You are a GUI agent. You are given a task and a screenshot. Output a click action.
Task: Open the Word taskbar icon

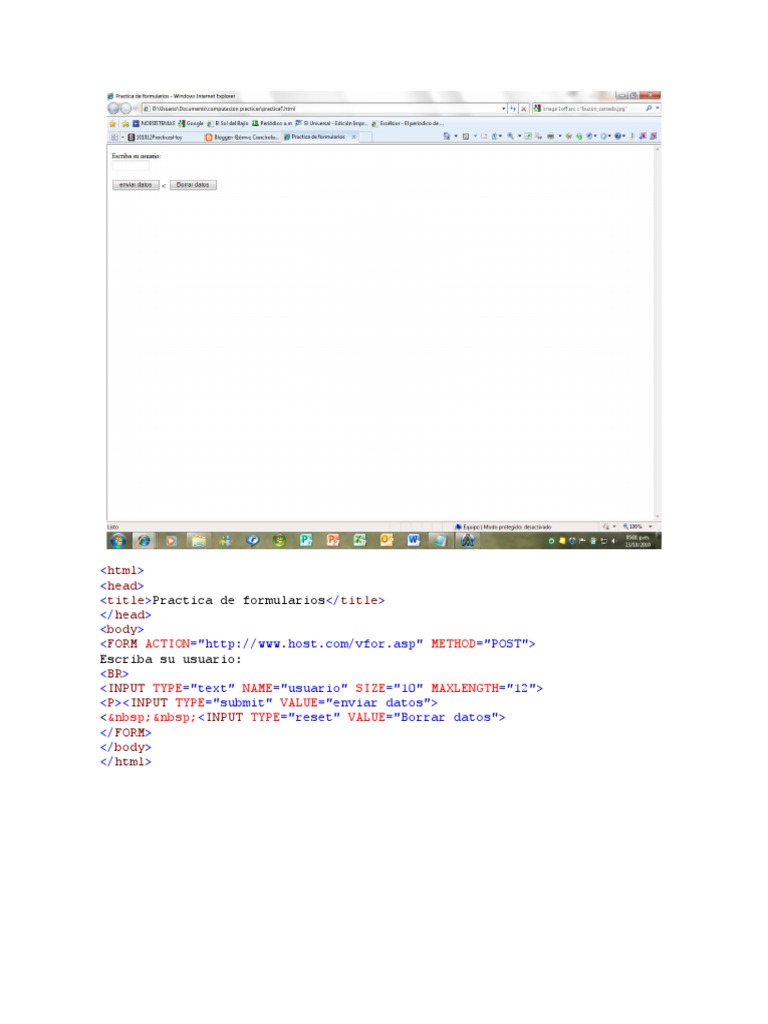tap(413, 541)
